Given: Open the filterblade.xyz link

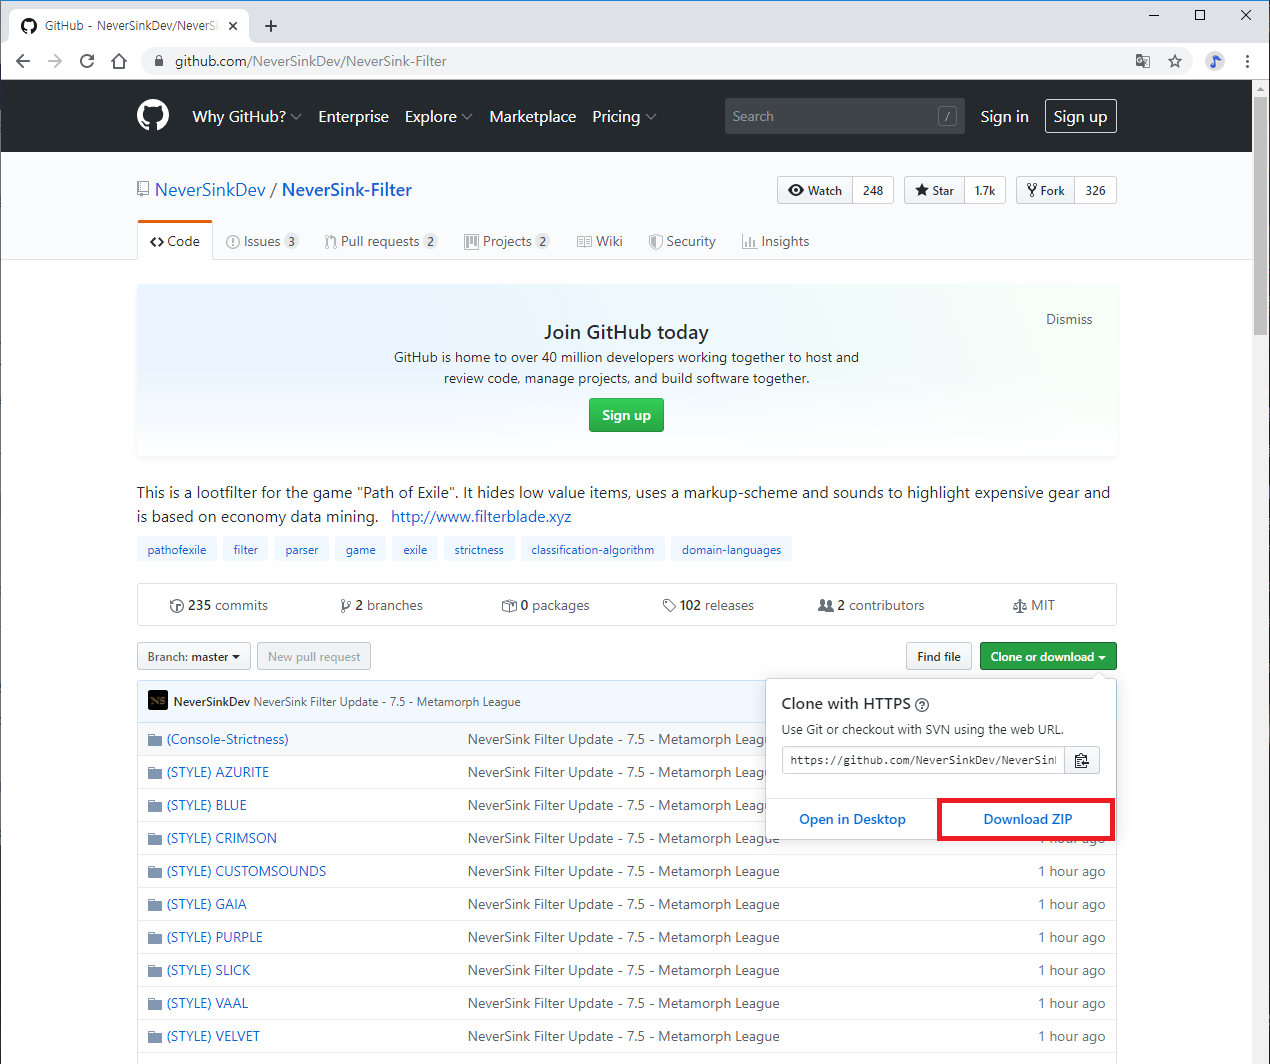Looking at the screenshot, I should click(x=481, y=516).
